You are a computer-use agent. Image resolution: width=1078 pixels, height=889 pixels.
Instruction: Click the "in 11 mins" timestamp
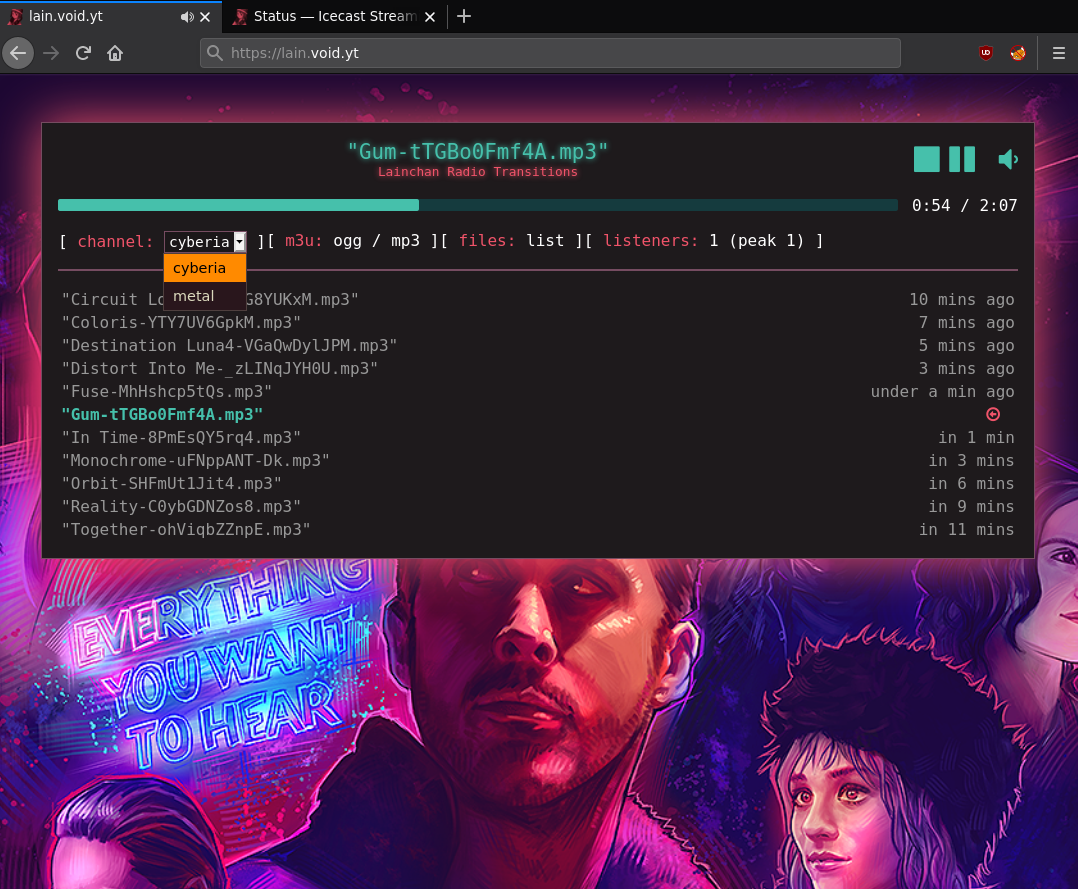pos(967,529)
